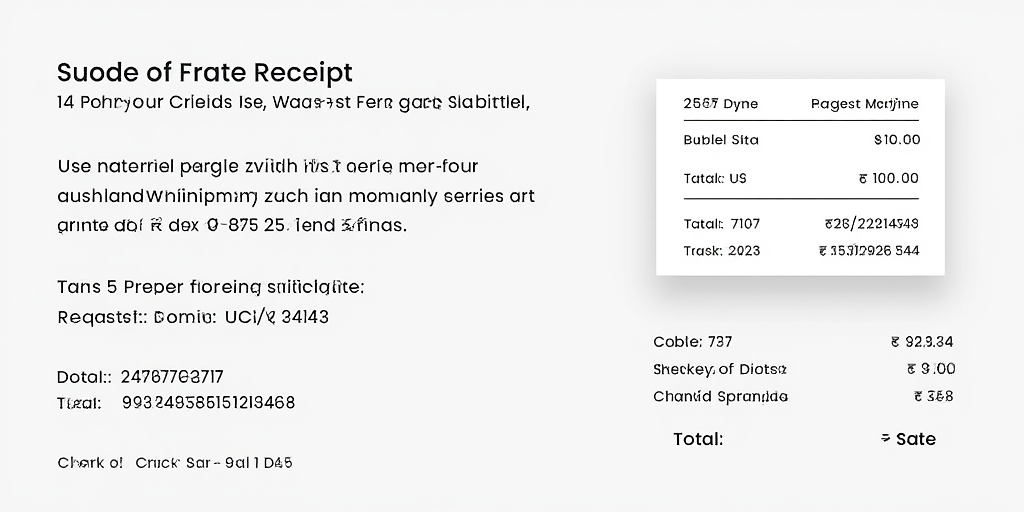Select the Tans 5 Preper floreing line

211,287
